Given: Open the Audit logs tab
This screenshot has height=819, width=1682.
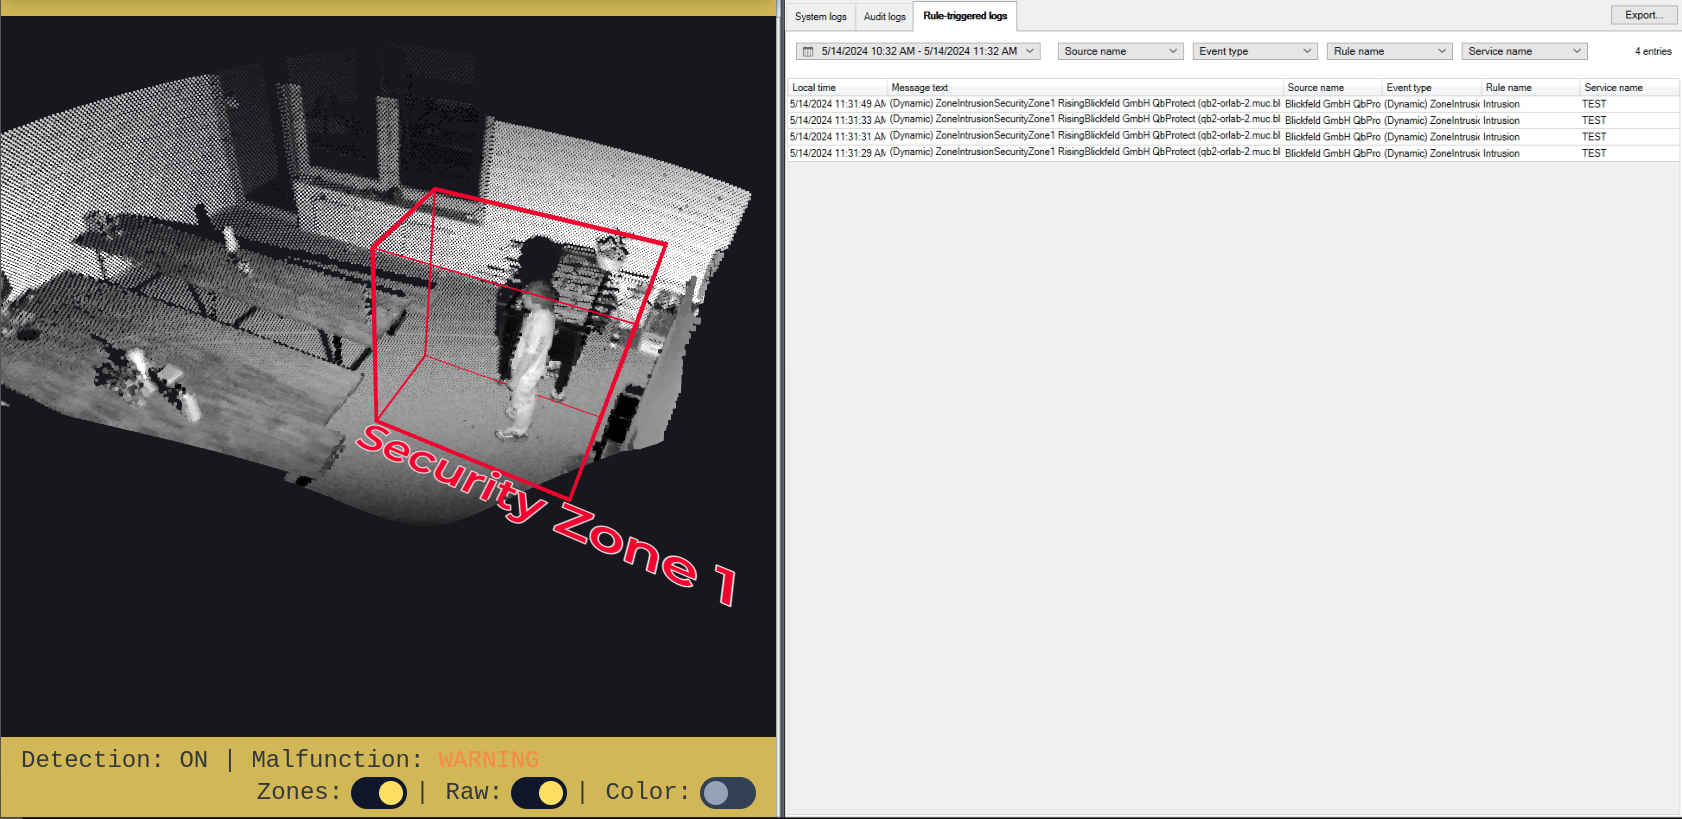Looking at the screenshot, I should 884,17.
